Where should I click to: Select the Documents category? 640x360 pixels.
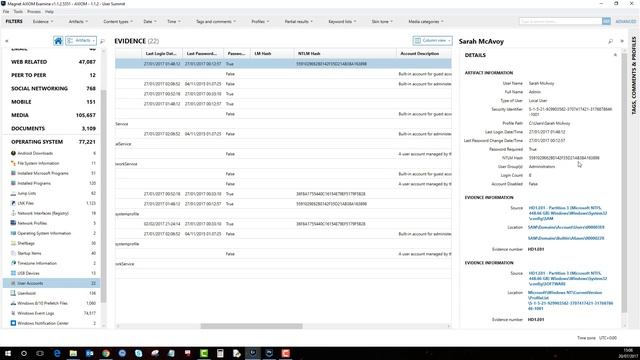(53, 129)
